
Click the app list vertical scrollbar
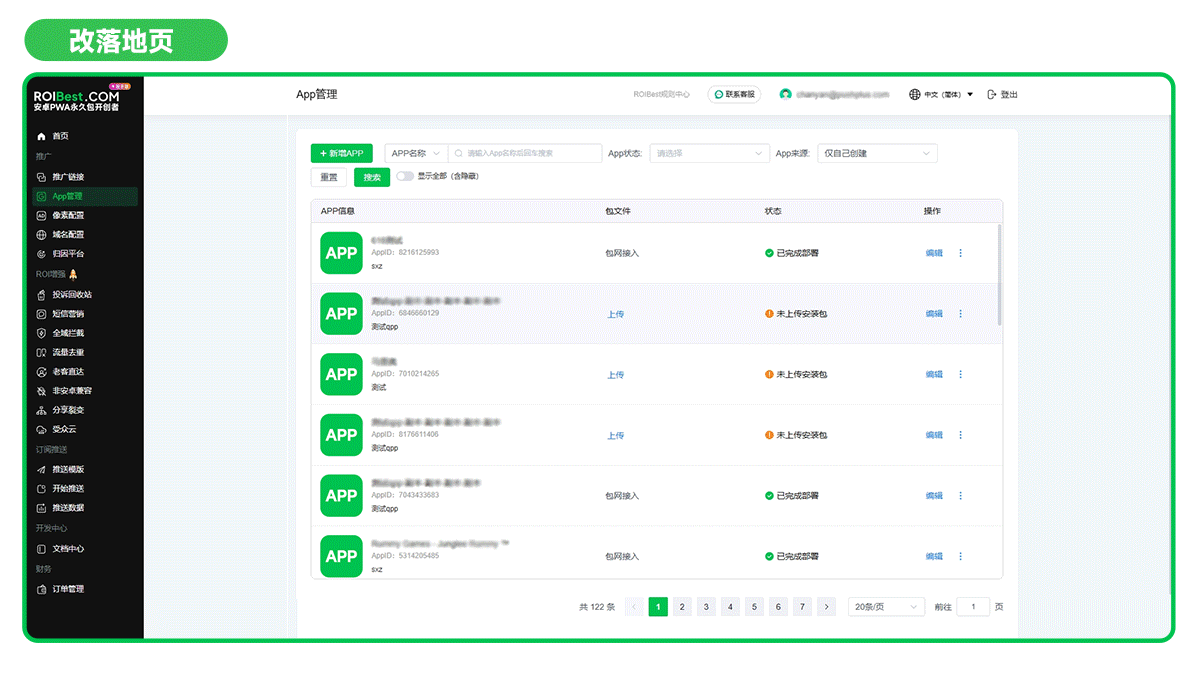[x=999, y=274]
